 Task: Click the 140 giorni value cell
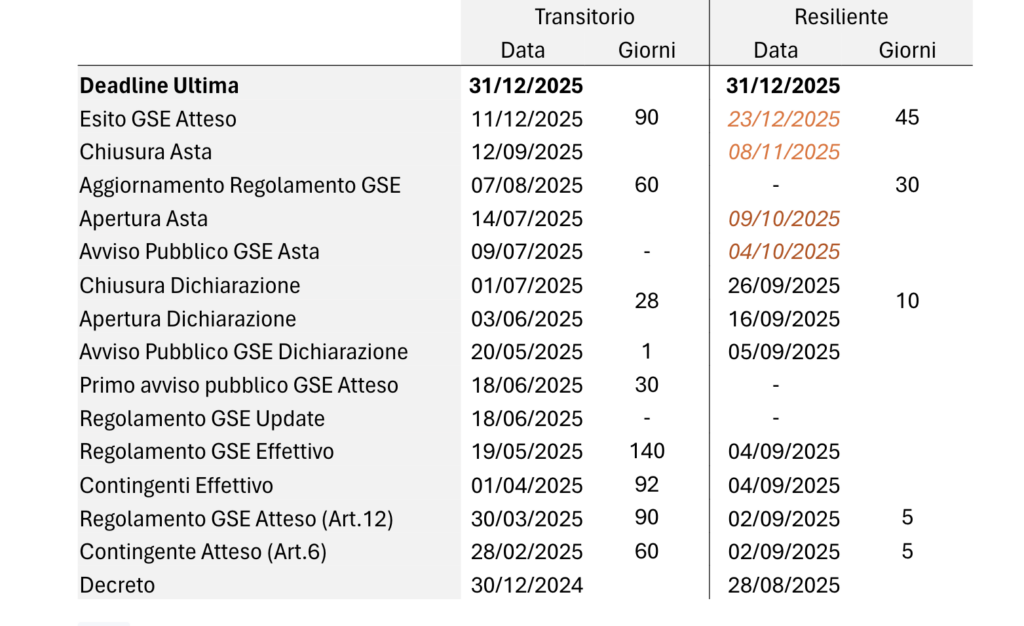pos(647,451)
